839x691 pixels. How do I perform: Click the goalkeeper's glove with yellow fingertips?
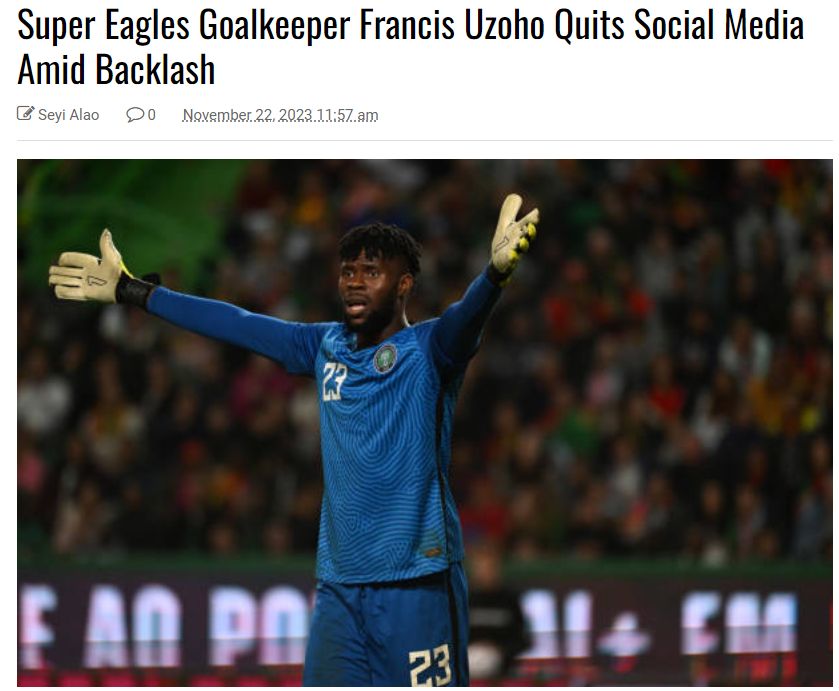(x=514, y=234)
